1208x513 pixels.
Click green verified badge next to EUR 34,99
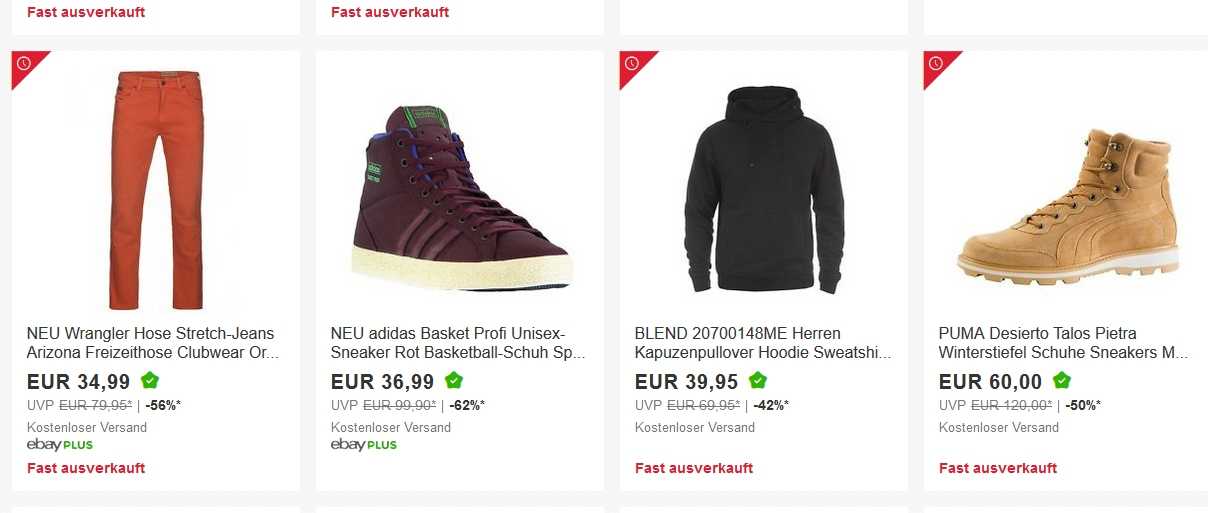(150, 380)
